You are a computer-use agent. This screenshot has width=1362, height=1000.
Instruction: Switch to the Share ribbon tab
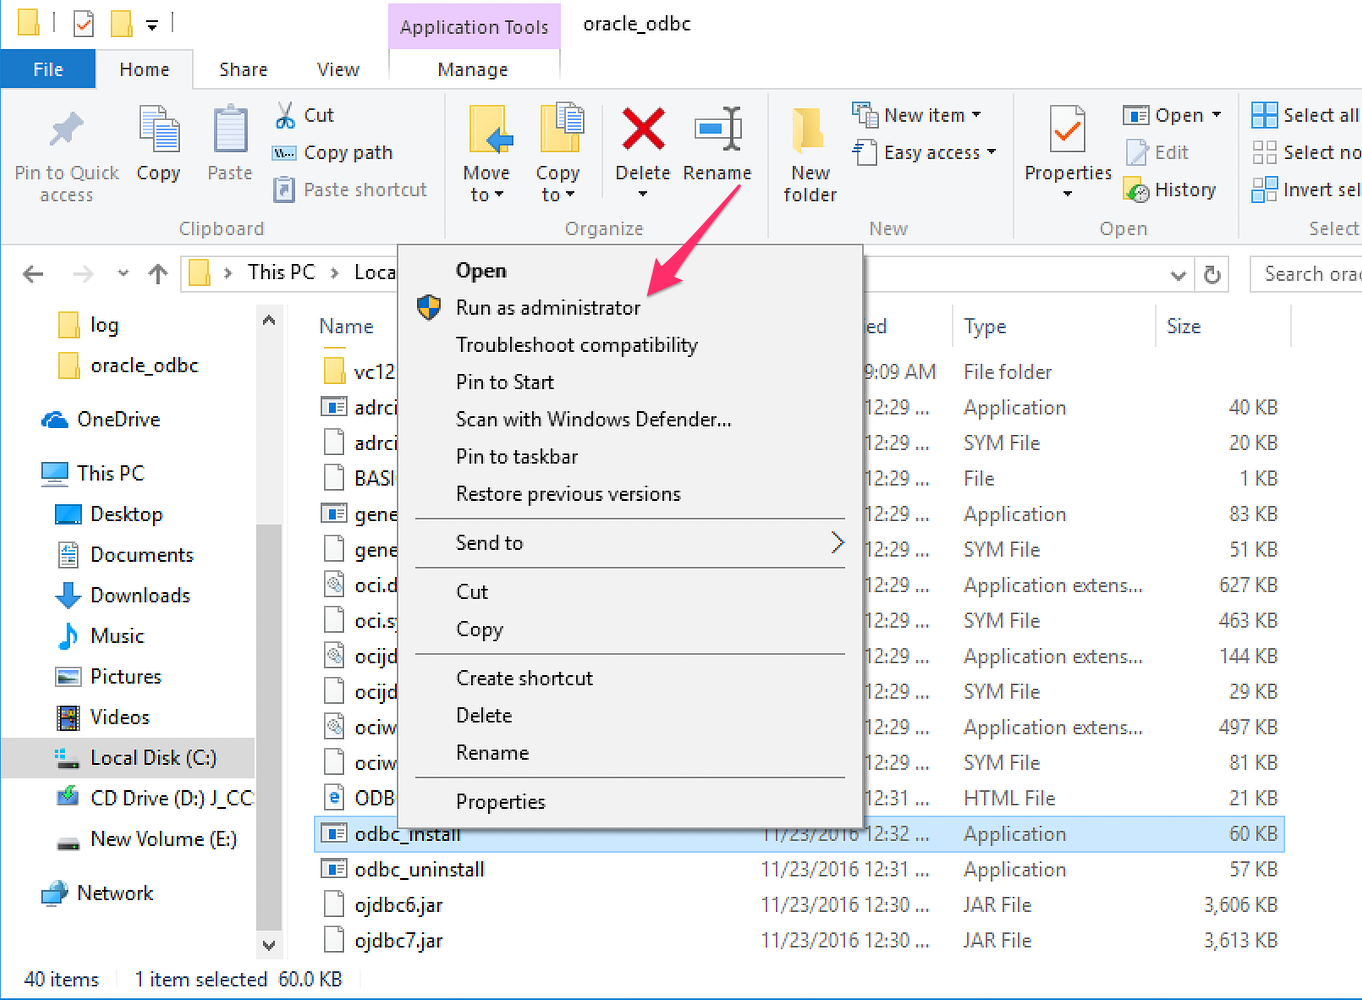(243, 69)
